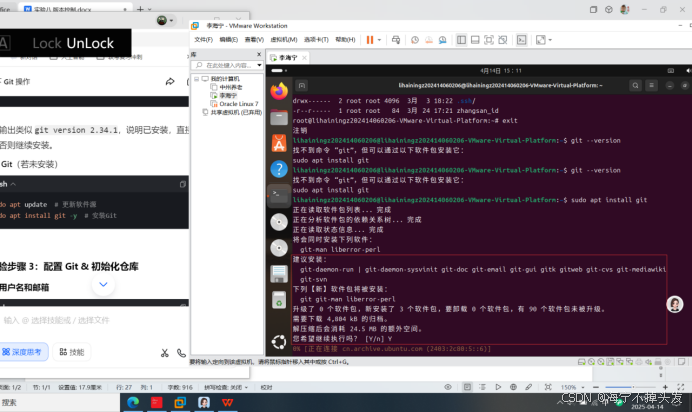Revert to the previous snapshot icon
692x412 pixels.
429,40
